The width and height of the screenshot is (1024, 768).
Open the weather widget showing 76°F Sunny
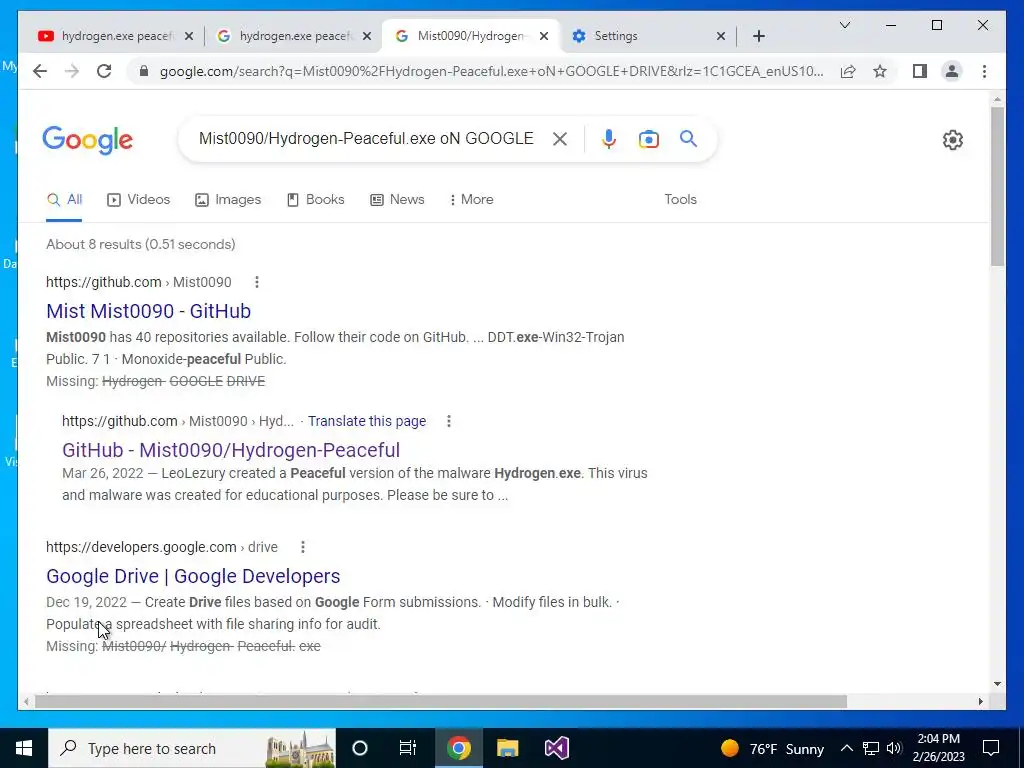click(x=772, y=748)
